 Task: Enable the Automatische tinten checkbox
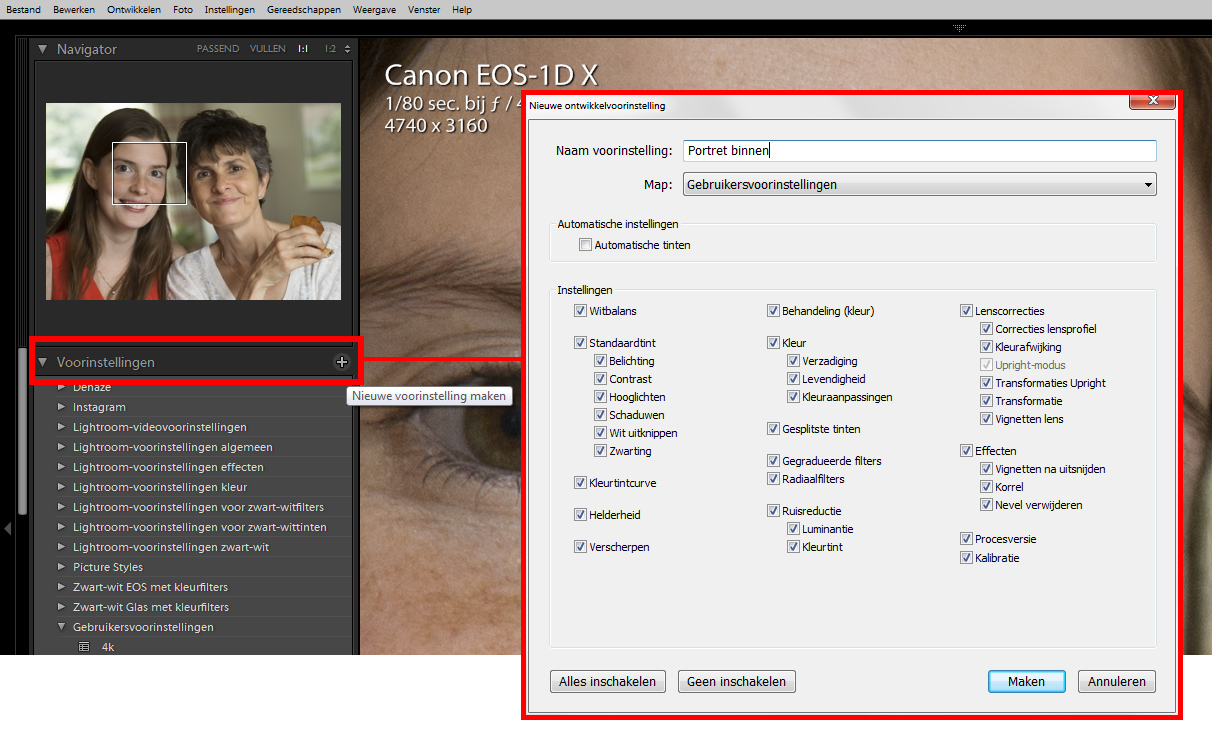point(586,245)
